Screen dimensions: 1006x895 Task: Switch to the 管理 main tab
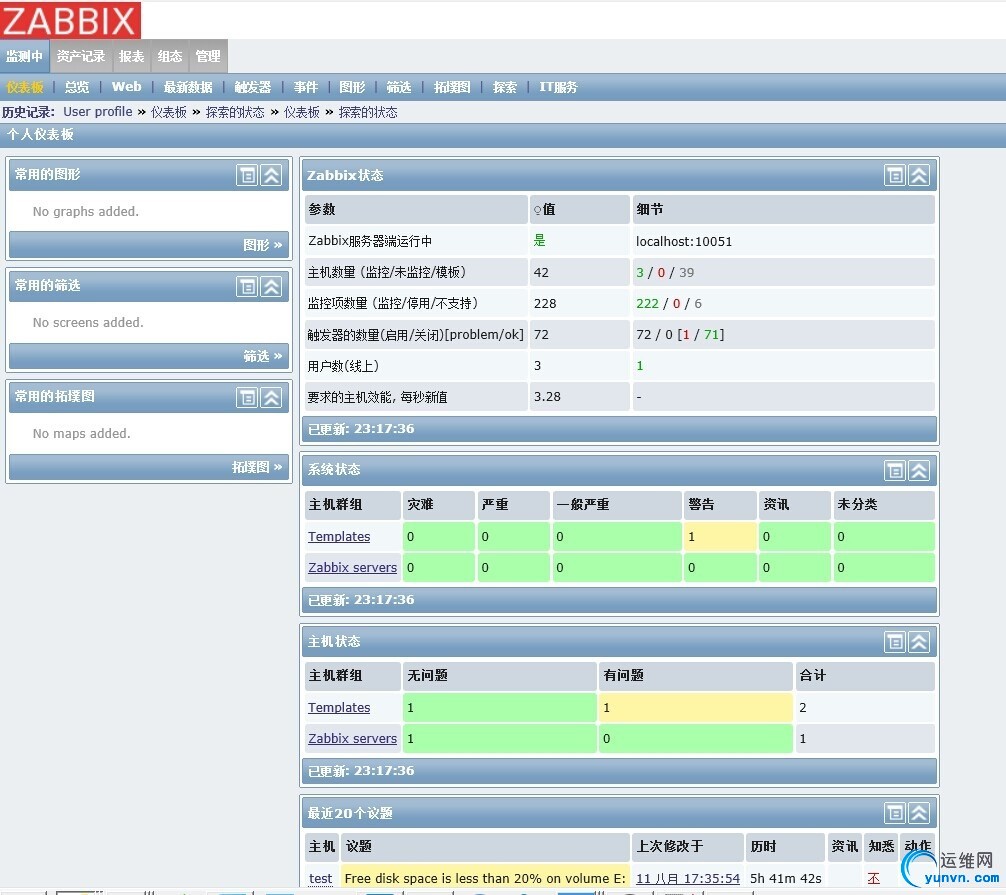(209, 56)
